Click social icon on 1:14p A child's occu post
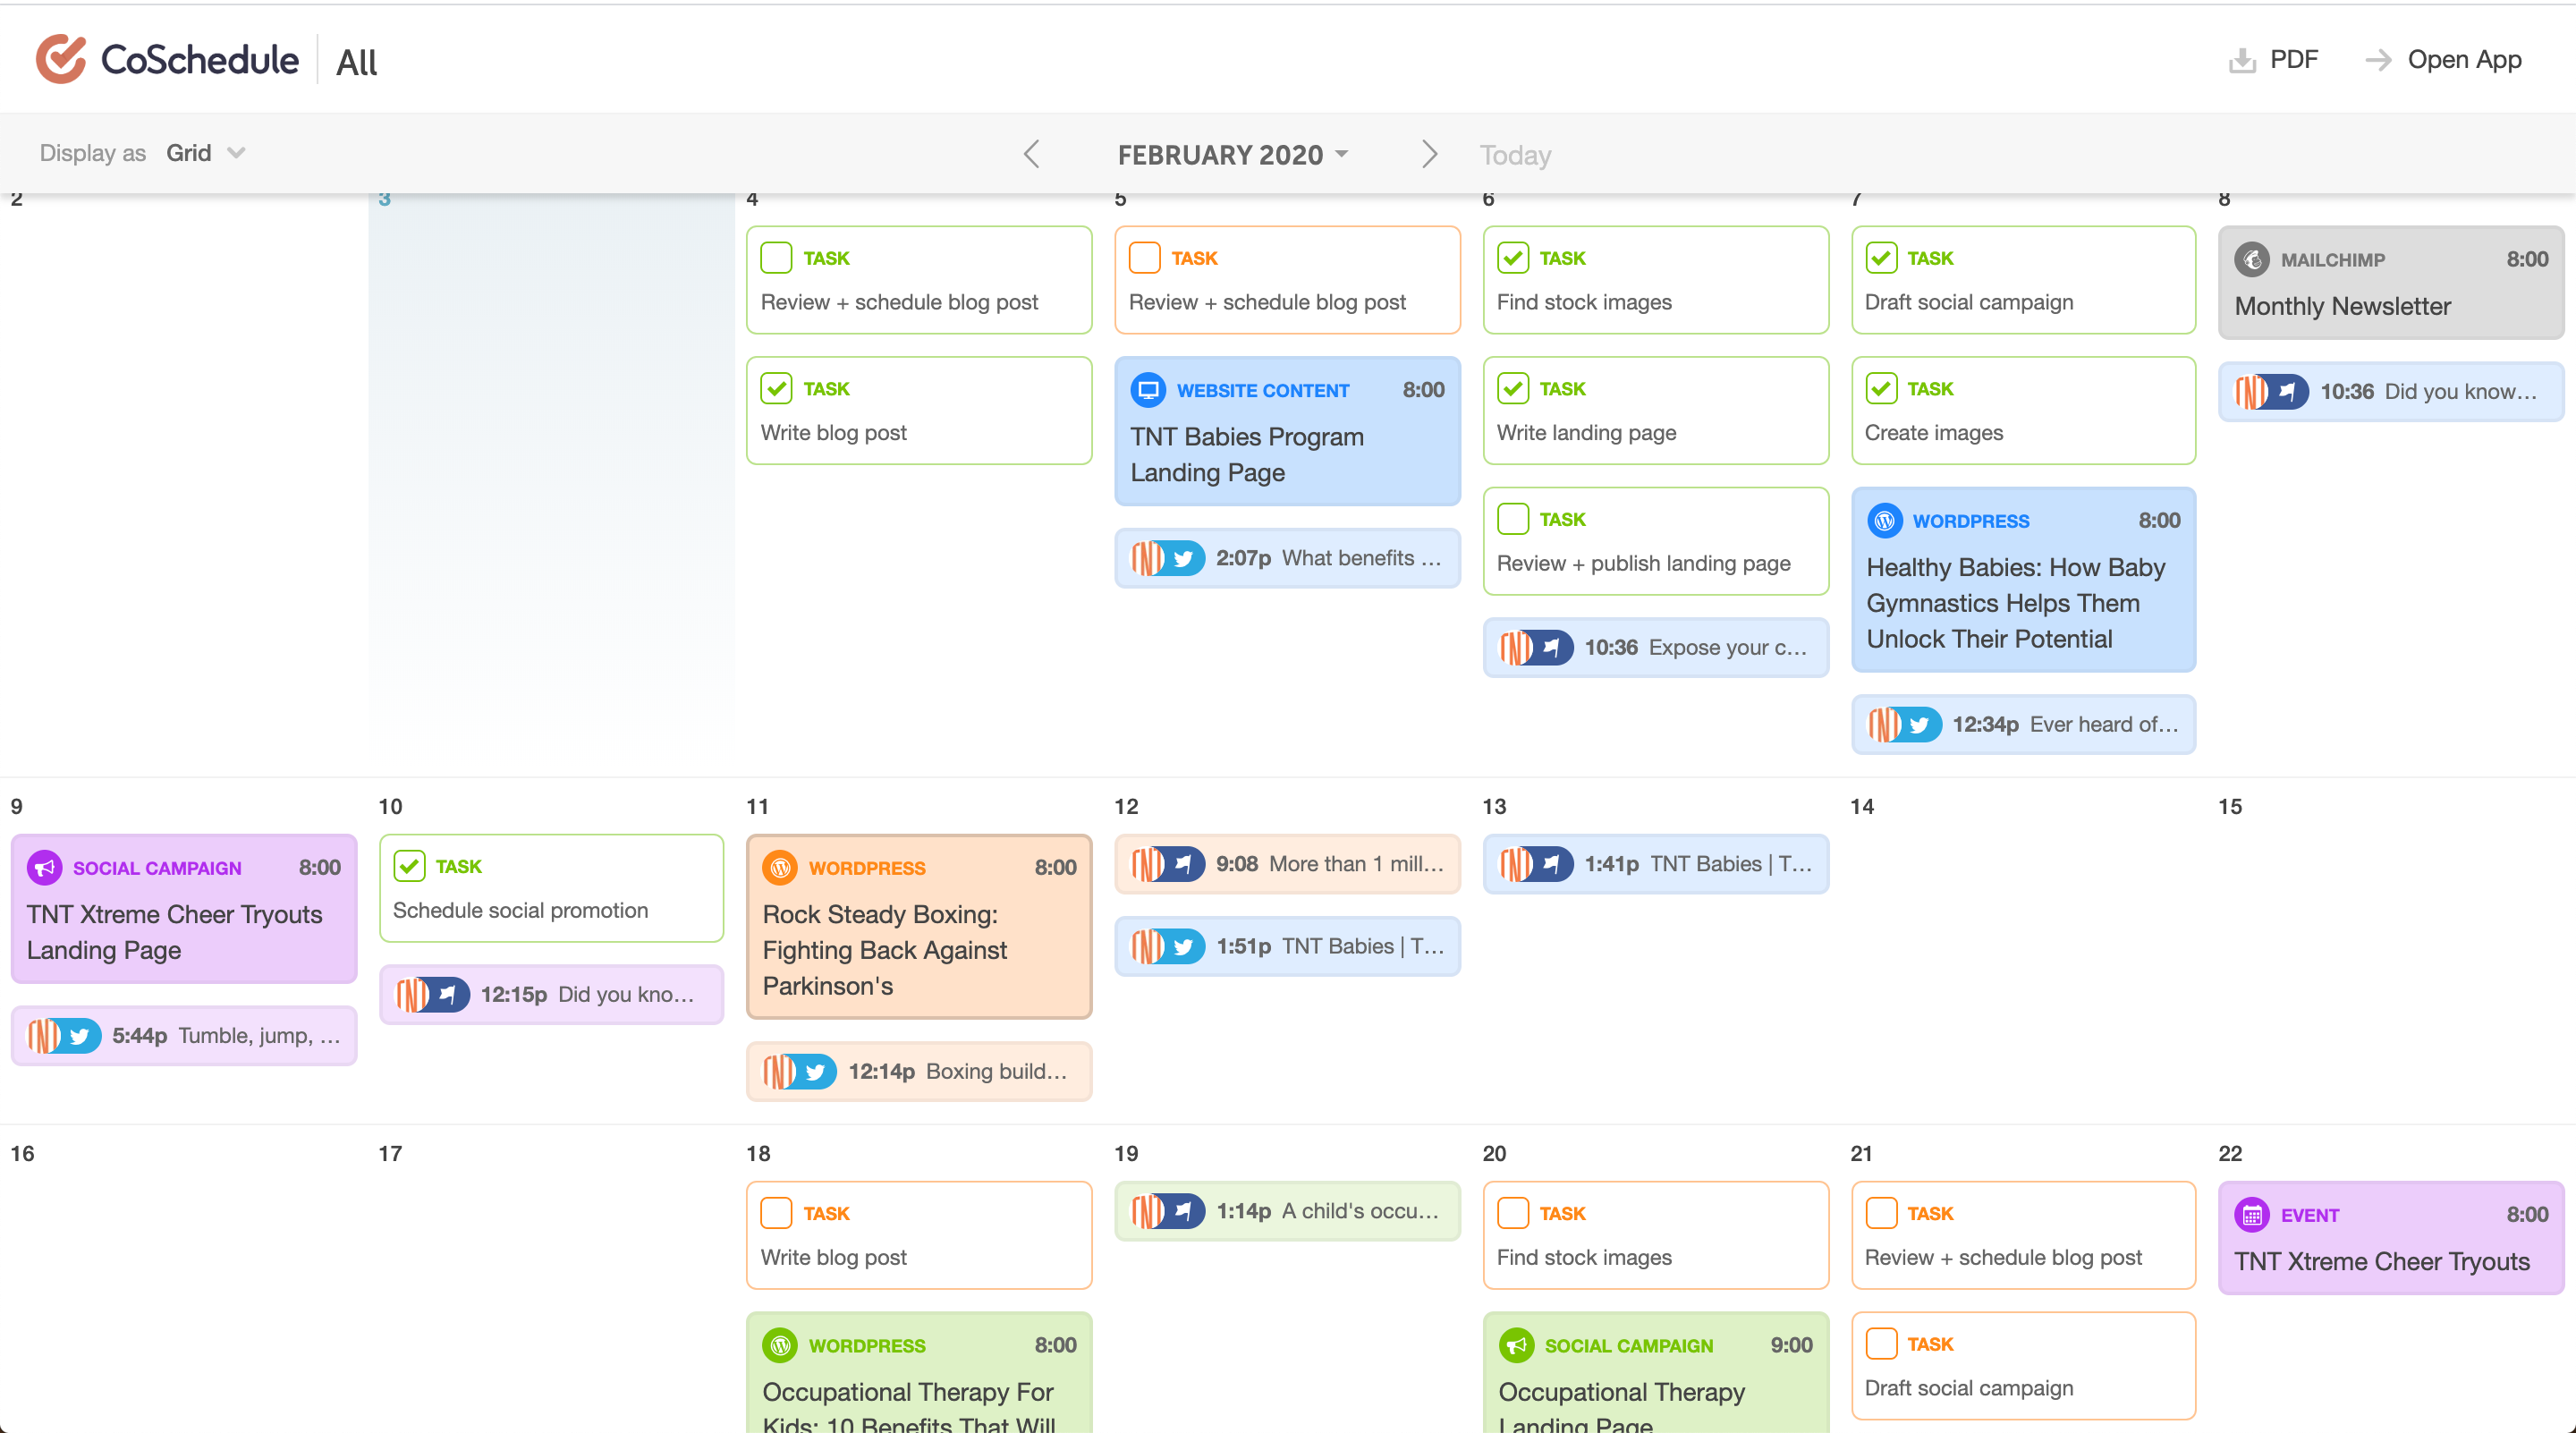This screenshot has height=1433, width=2576. tap(1184, 1210)
